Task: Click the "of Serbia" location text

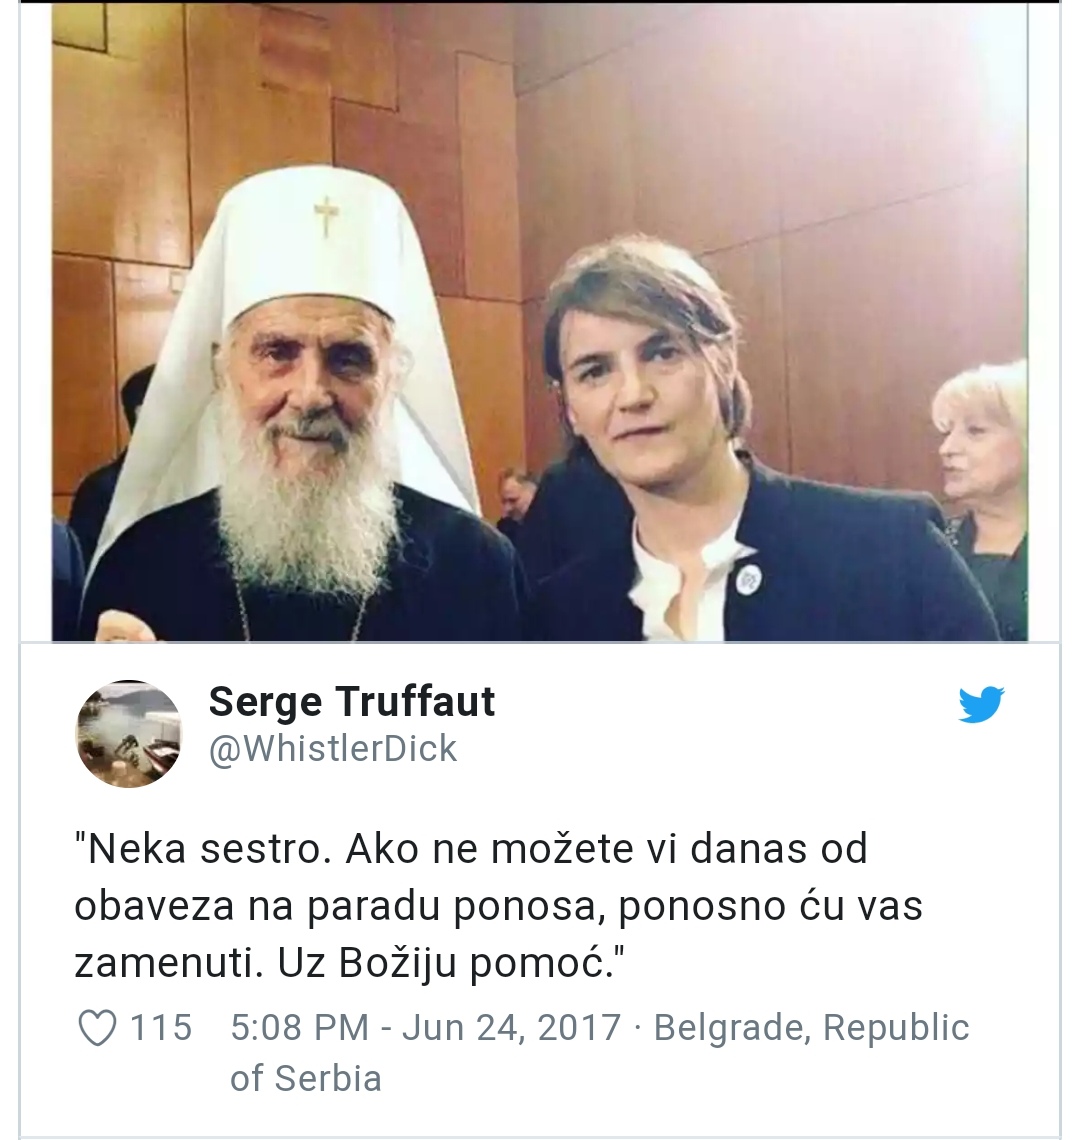Action: click(305, 1078)
